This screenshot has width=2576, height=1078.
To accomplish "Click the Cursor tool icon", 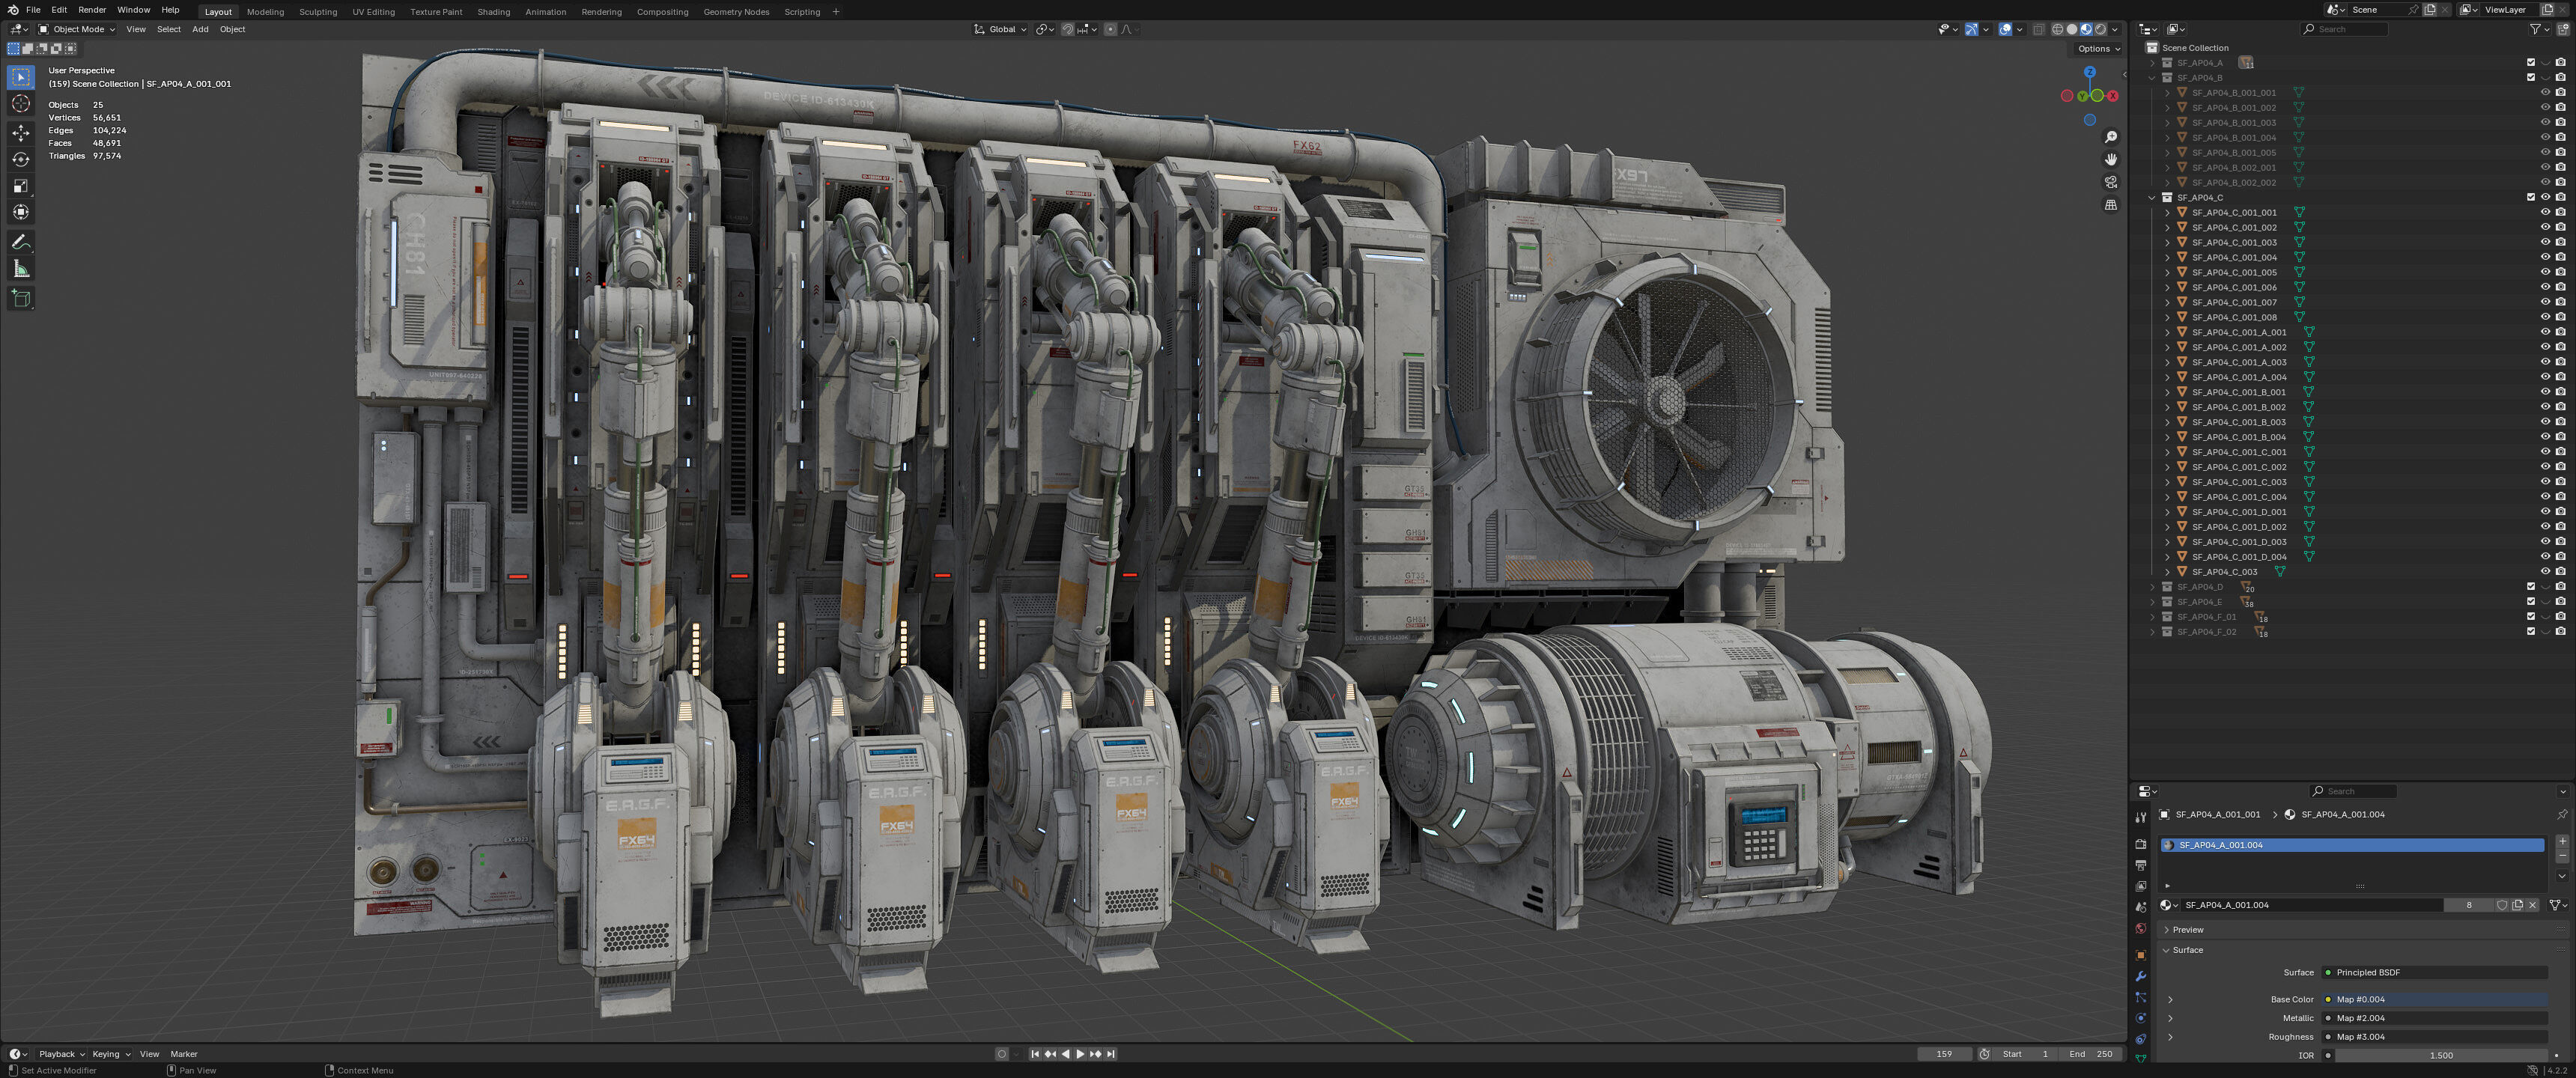I will (x=21, y=104).
